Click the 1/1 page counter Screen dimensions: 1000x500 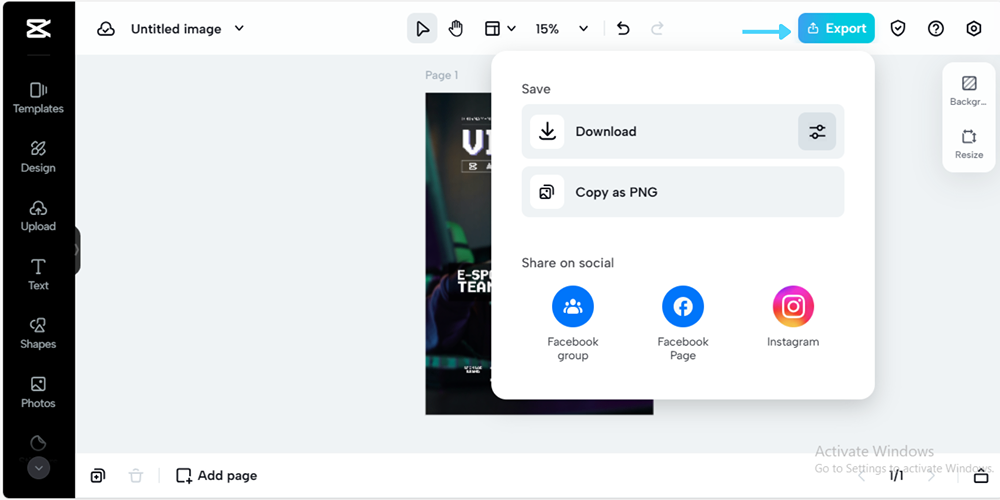896,475
